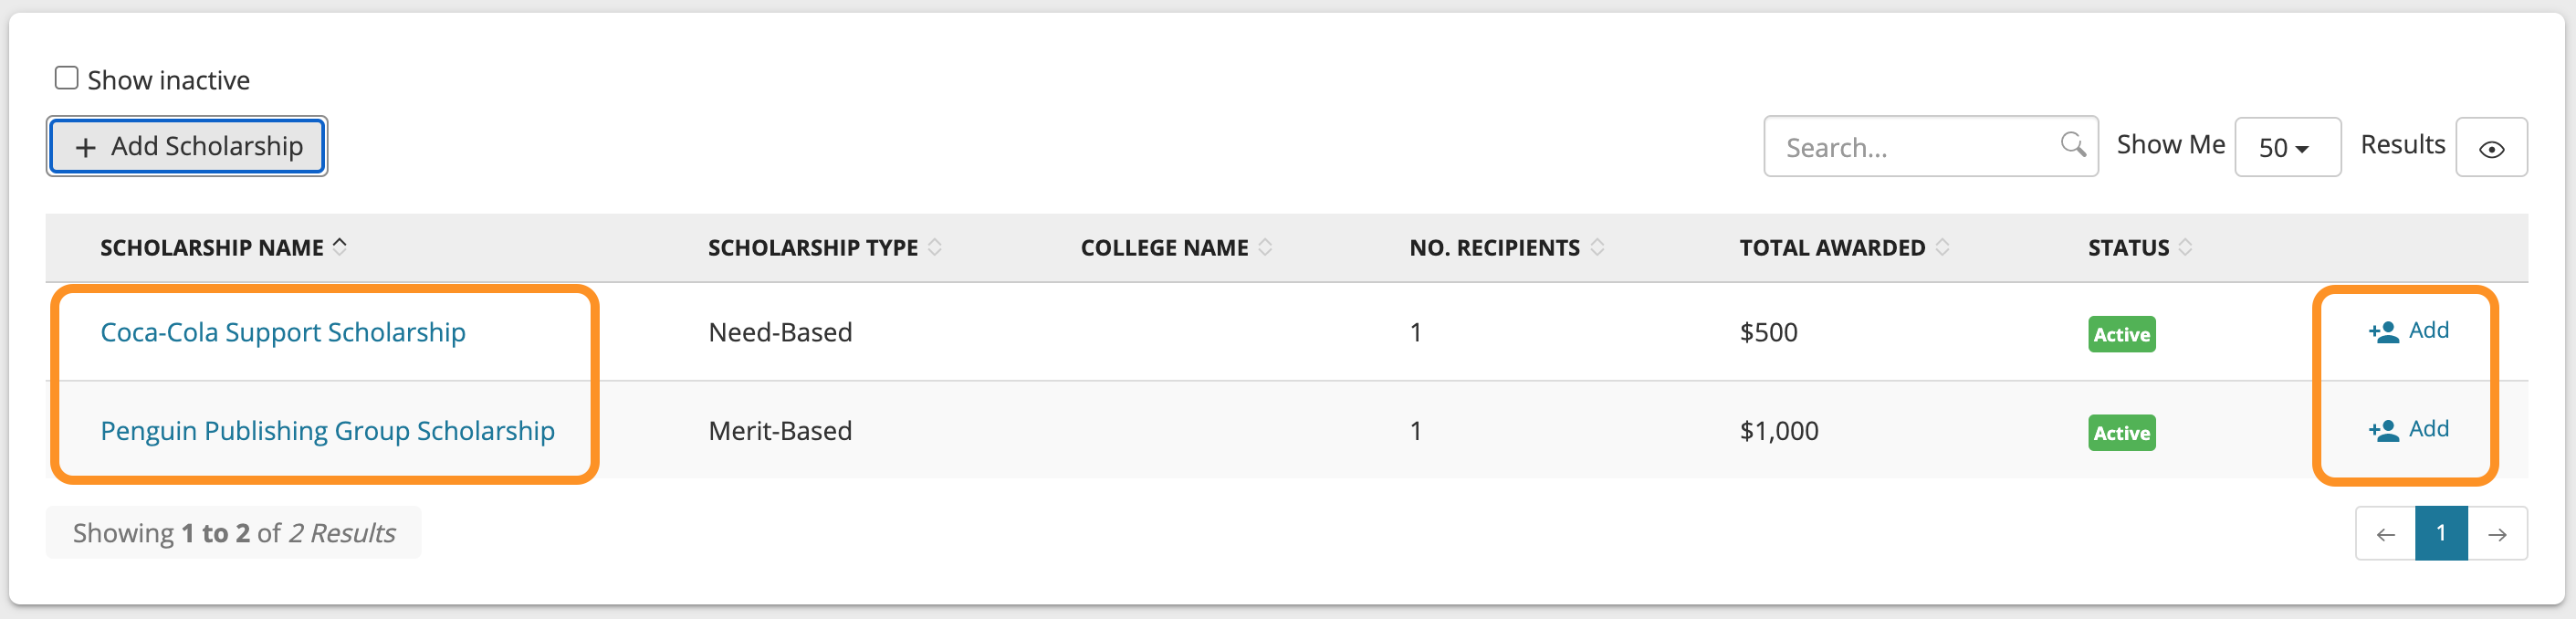Sort by Total Awarded column arrows
The height and width of the screenshot is (619, 2576).
click(x=1942, y=247)
